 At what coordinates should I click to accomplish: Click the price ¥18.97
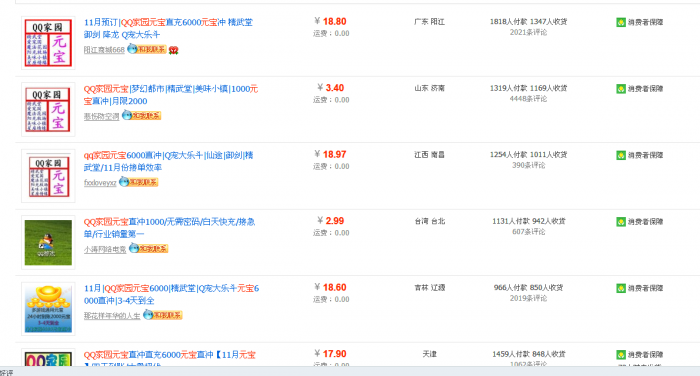click(x=330, y=155)
